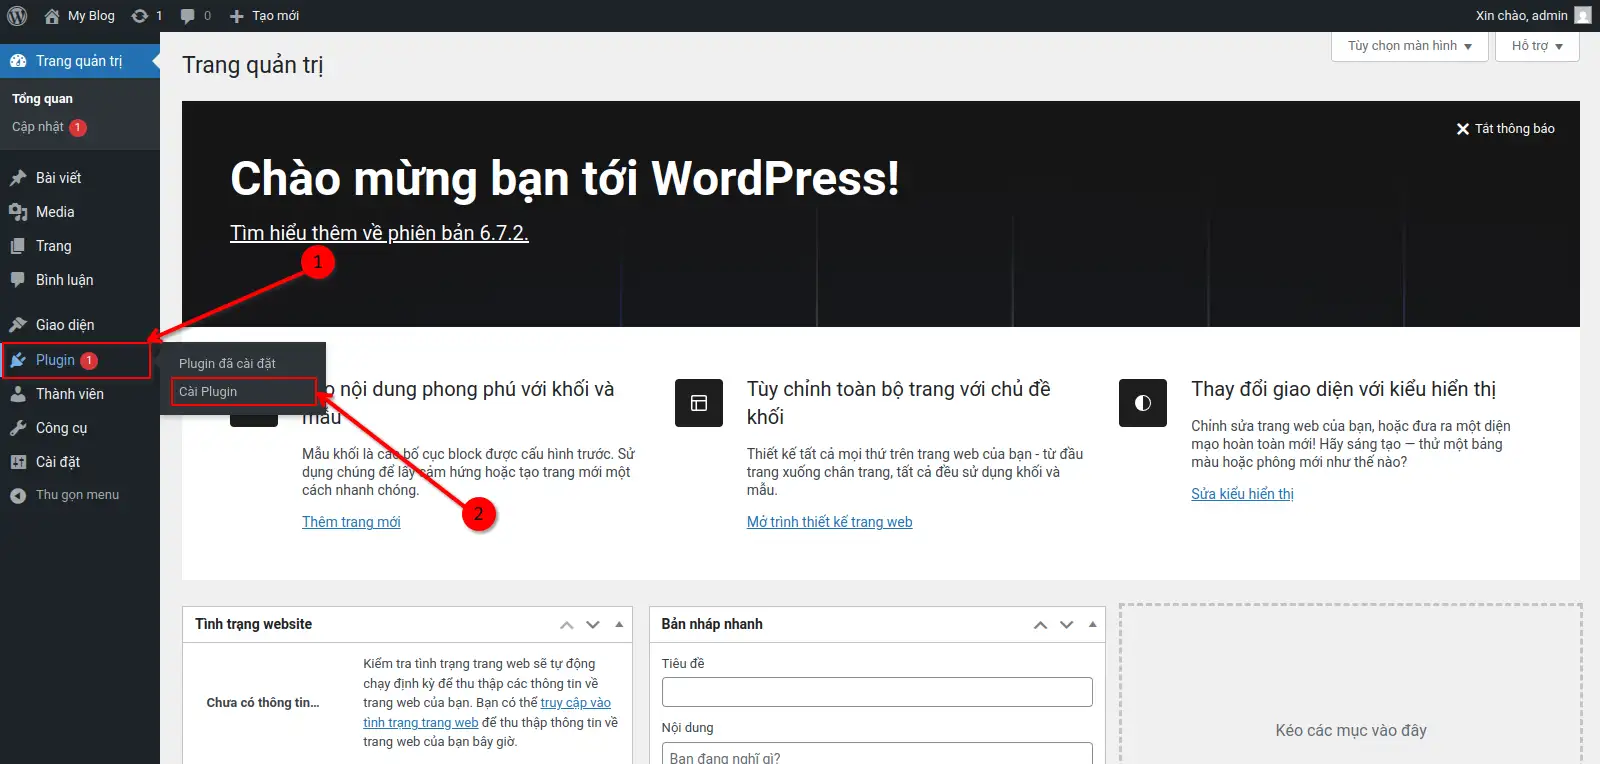
Task: Open Mở trình thiết kế trang web link
Action: [829, 522]
